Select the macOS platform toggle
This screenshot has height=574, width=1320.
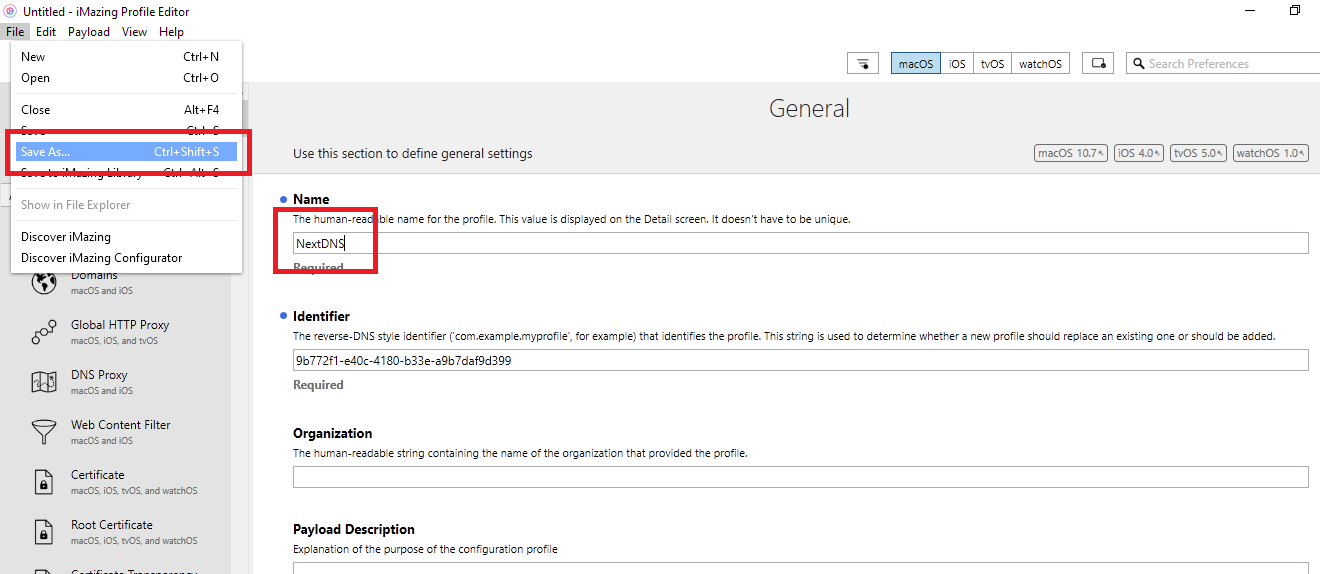click(916, 64)
